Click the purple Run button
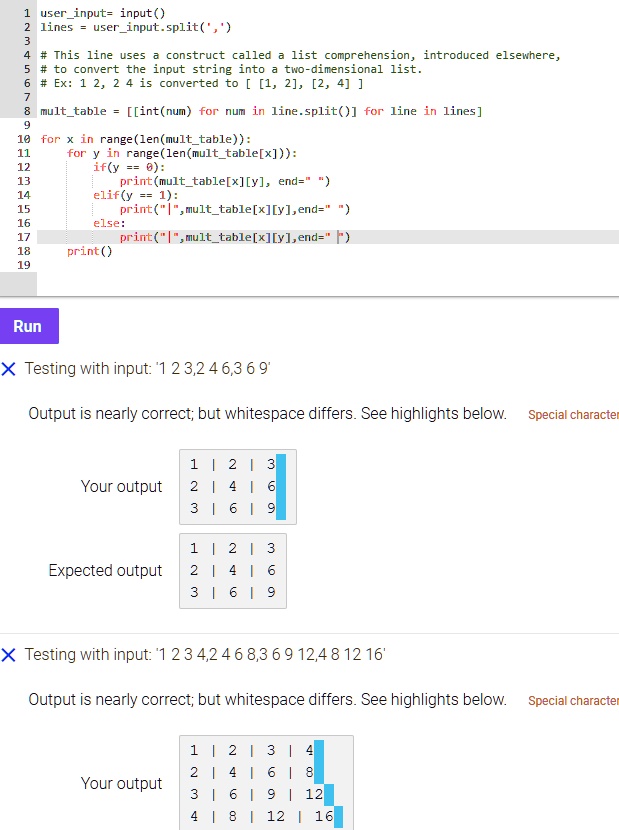 pyautogui.click(x=28, y=326)
